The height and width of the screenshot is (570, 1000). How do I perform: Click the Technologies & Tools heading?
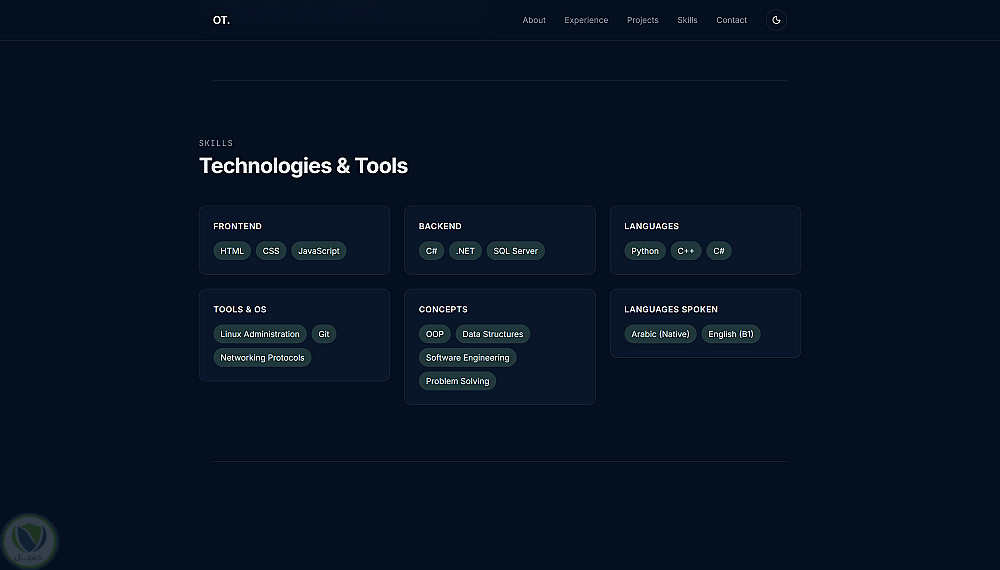[x=304, y=166]
